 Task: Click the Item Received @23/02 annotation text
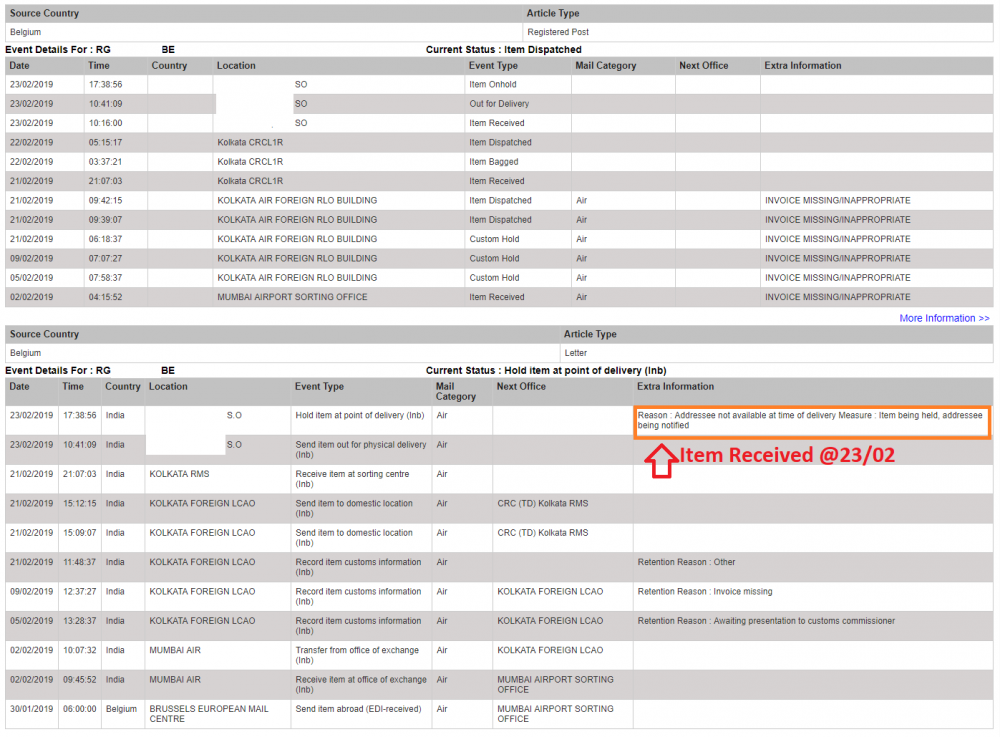click(786, 455)
